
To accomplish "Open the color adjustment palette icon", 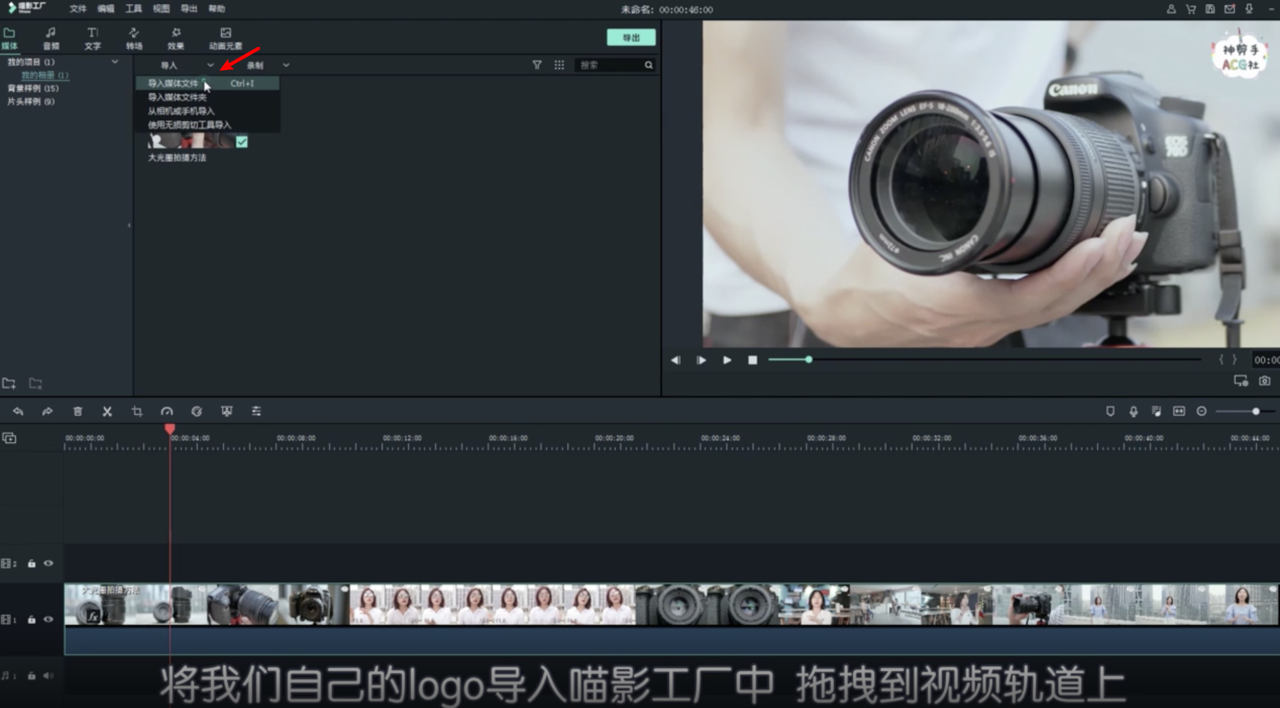I will coord(197,411).
